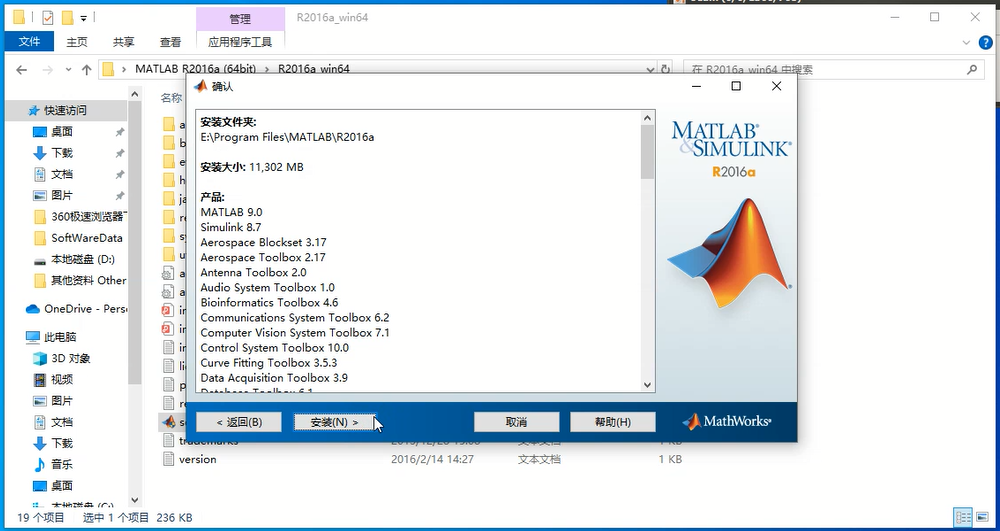1000x531 pixels.
Task: Select Simulink 8.7 in product list
Action: pos(231,227)
